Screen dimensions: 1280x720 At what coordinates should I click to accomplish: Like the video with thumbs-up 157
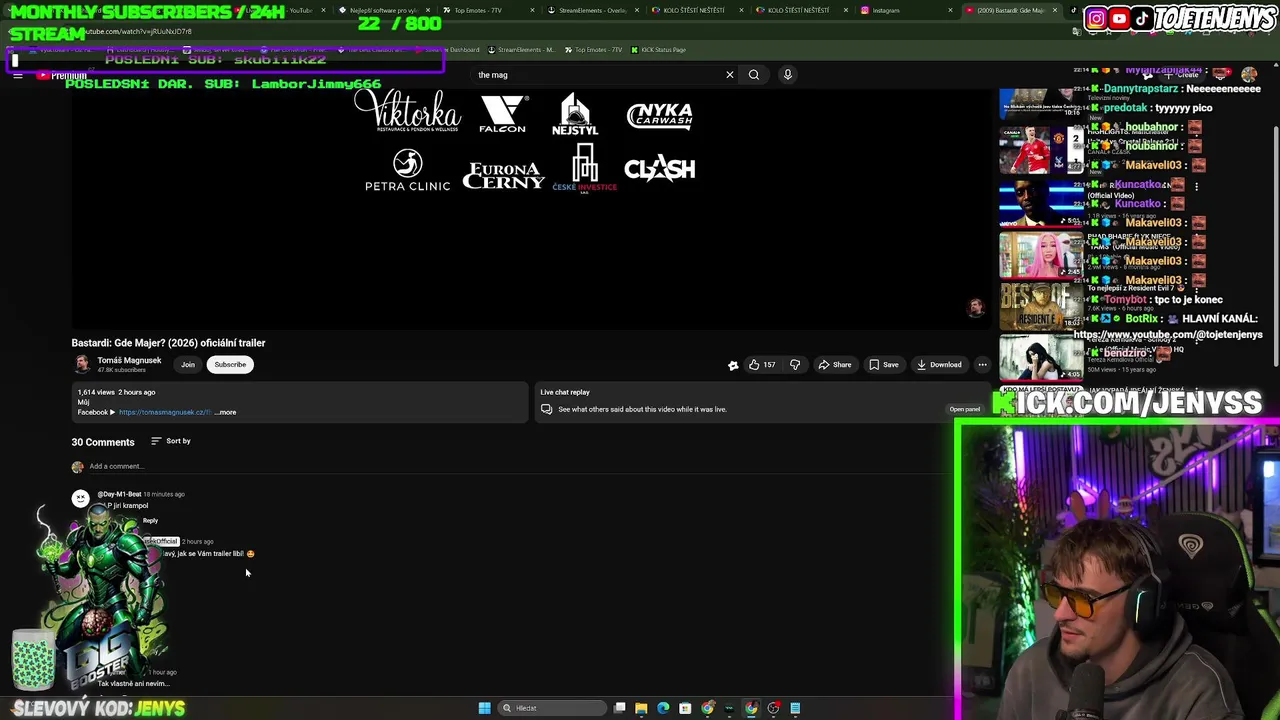762,365
